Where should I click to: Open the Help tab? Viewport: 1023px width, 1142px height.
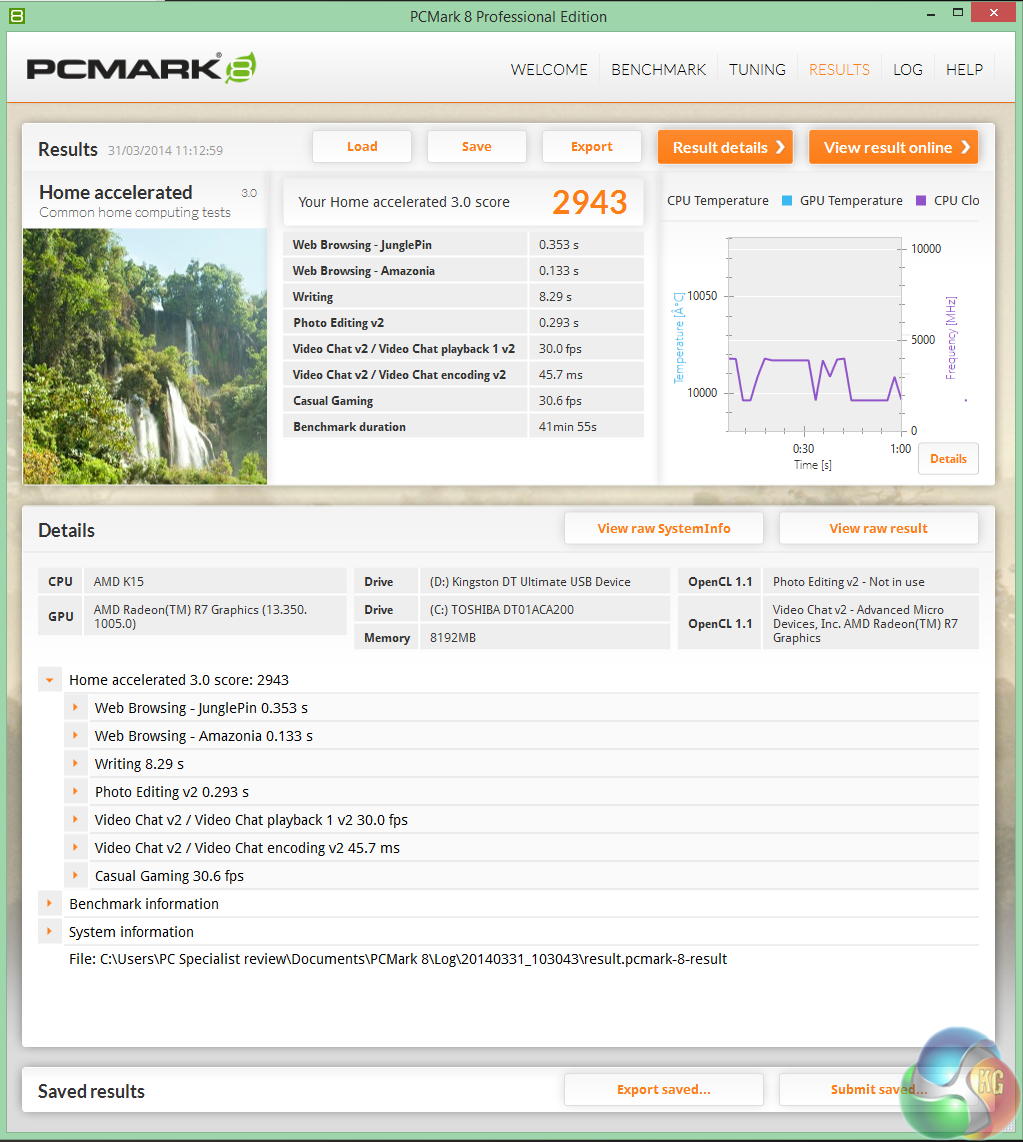pos(964,70)
